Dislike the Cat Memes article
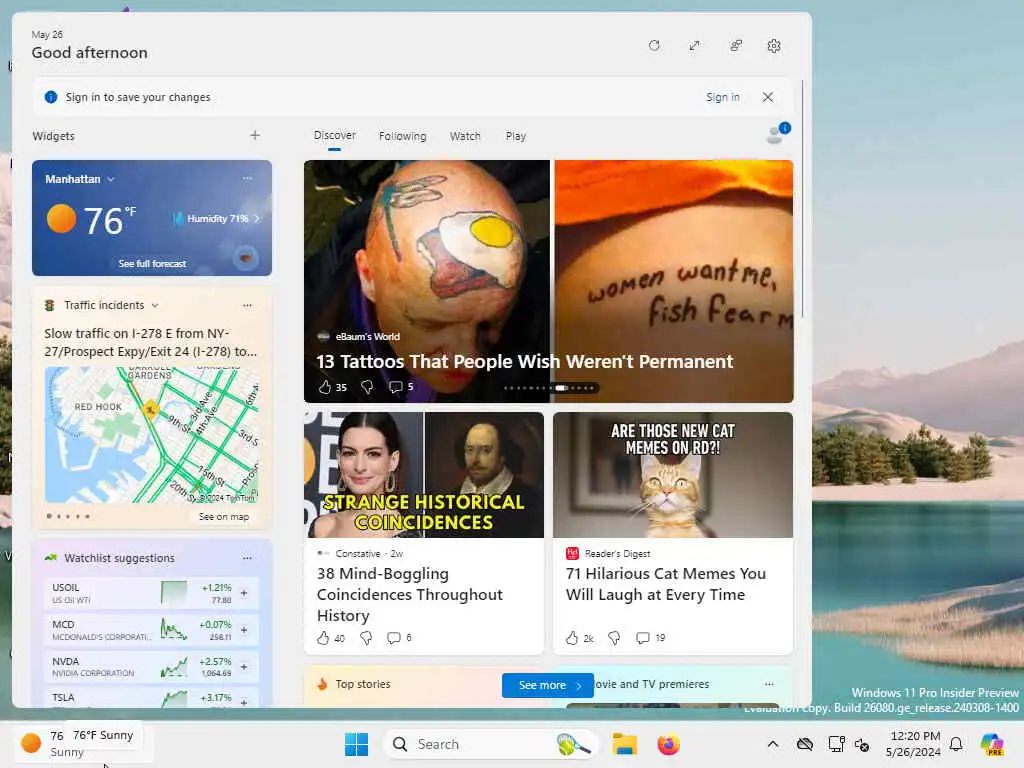Viewport: 1024px width, 768px height. 614,638
